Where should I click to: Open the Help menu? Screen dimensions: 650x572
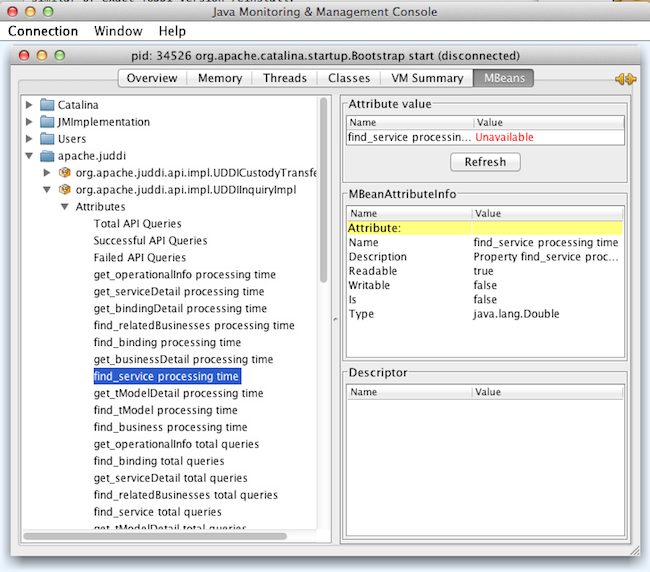(172, 31)
